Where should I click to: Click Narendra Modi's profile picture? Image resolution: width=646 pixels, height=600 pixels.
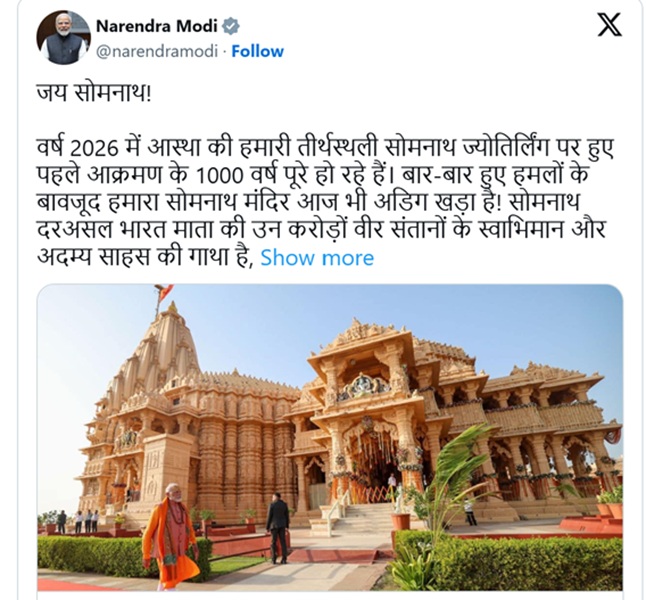tap(63, 38)
